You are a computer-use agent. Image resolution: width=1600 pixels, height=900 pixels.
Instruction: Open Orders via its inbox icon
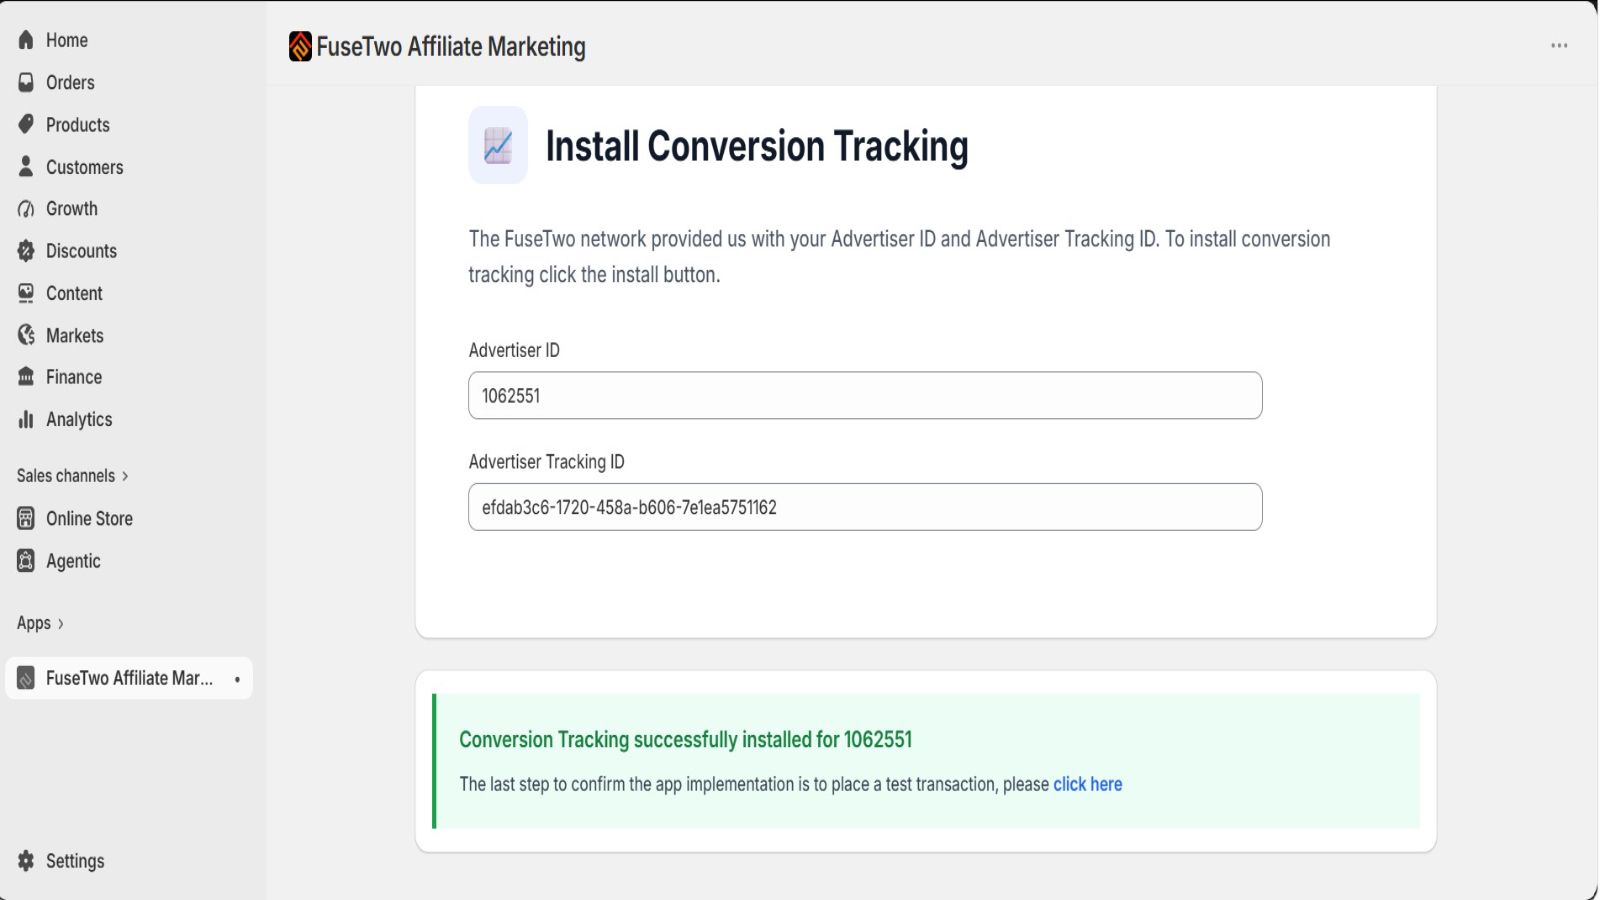click(26, 82)
